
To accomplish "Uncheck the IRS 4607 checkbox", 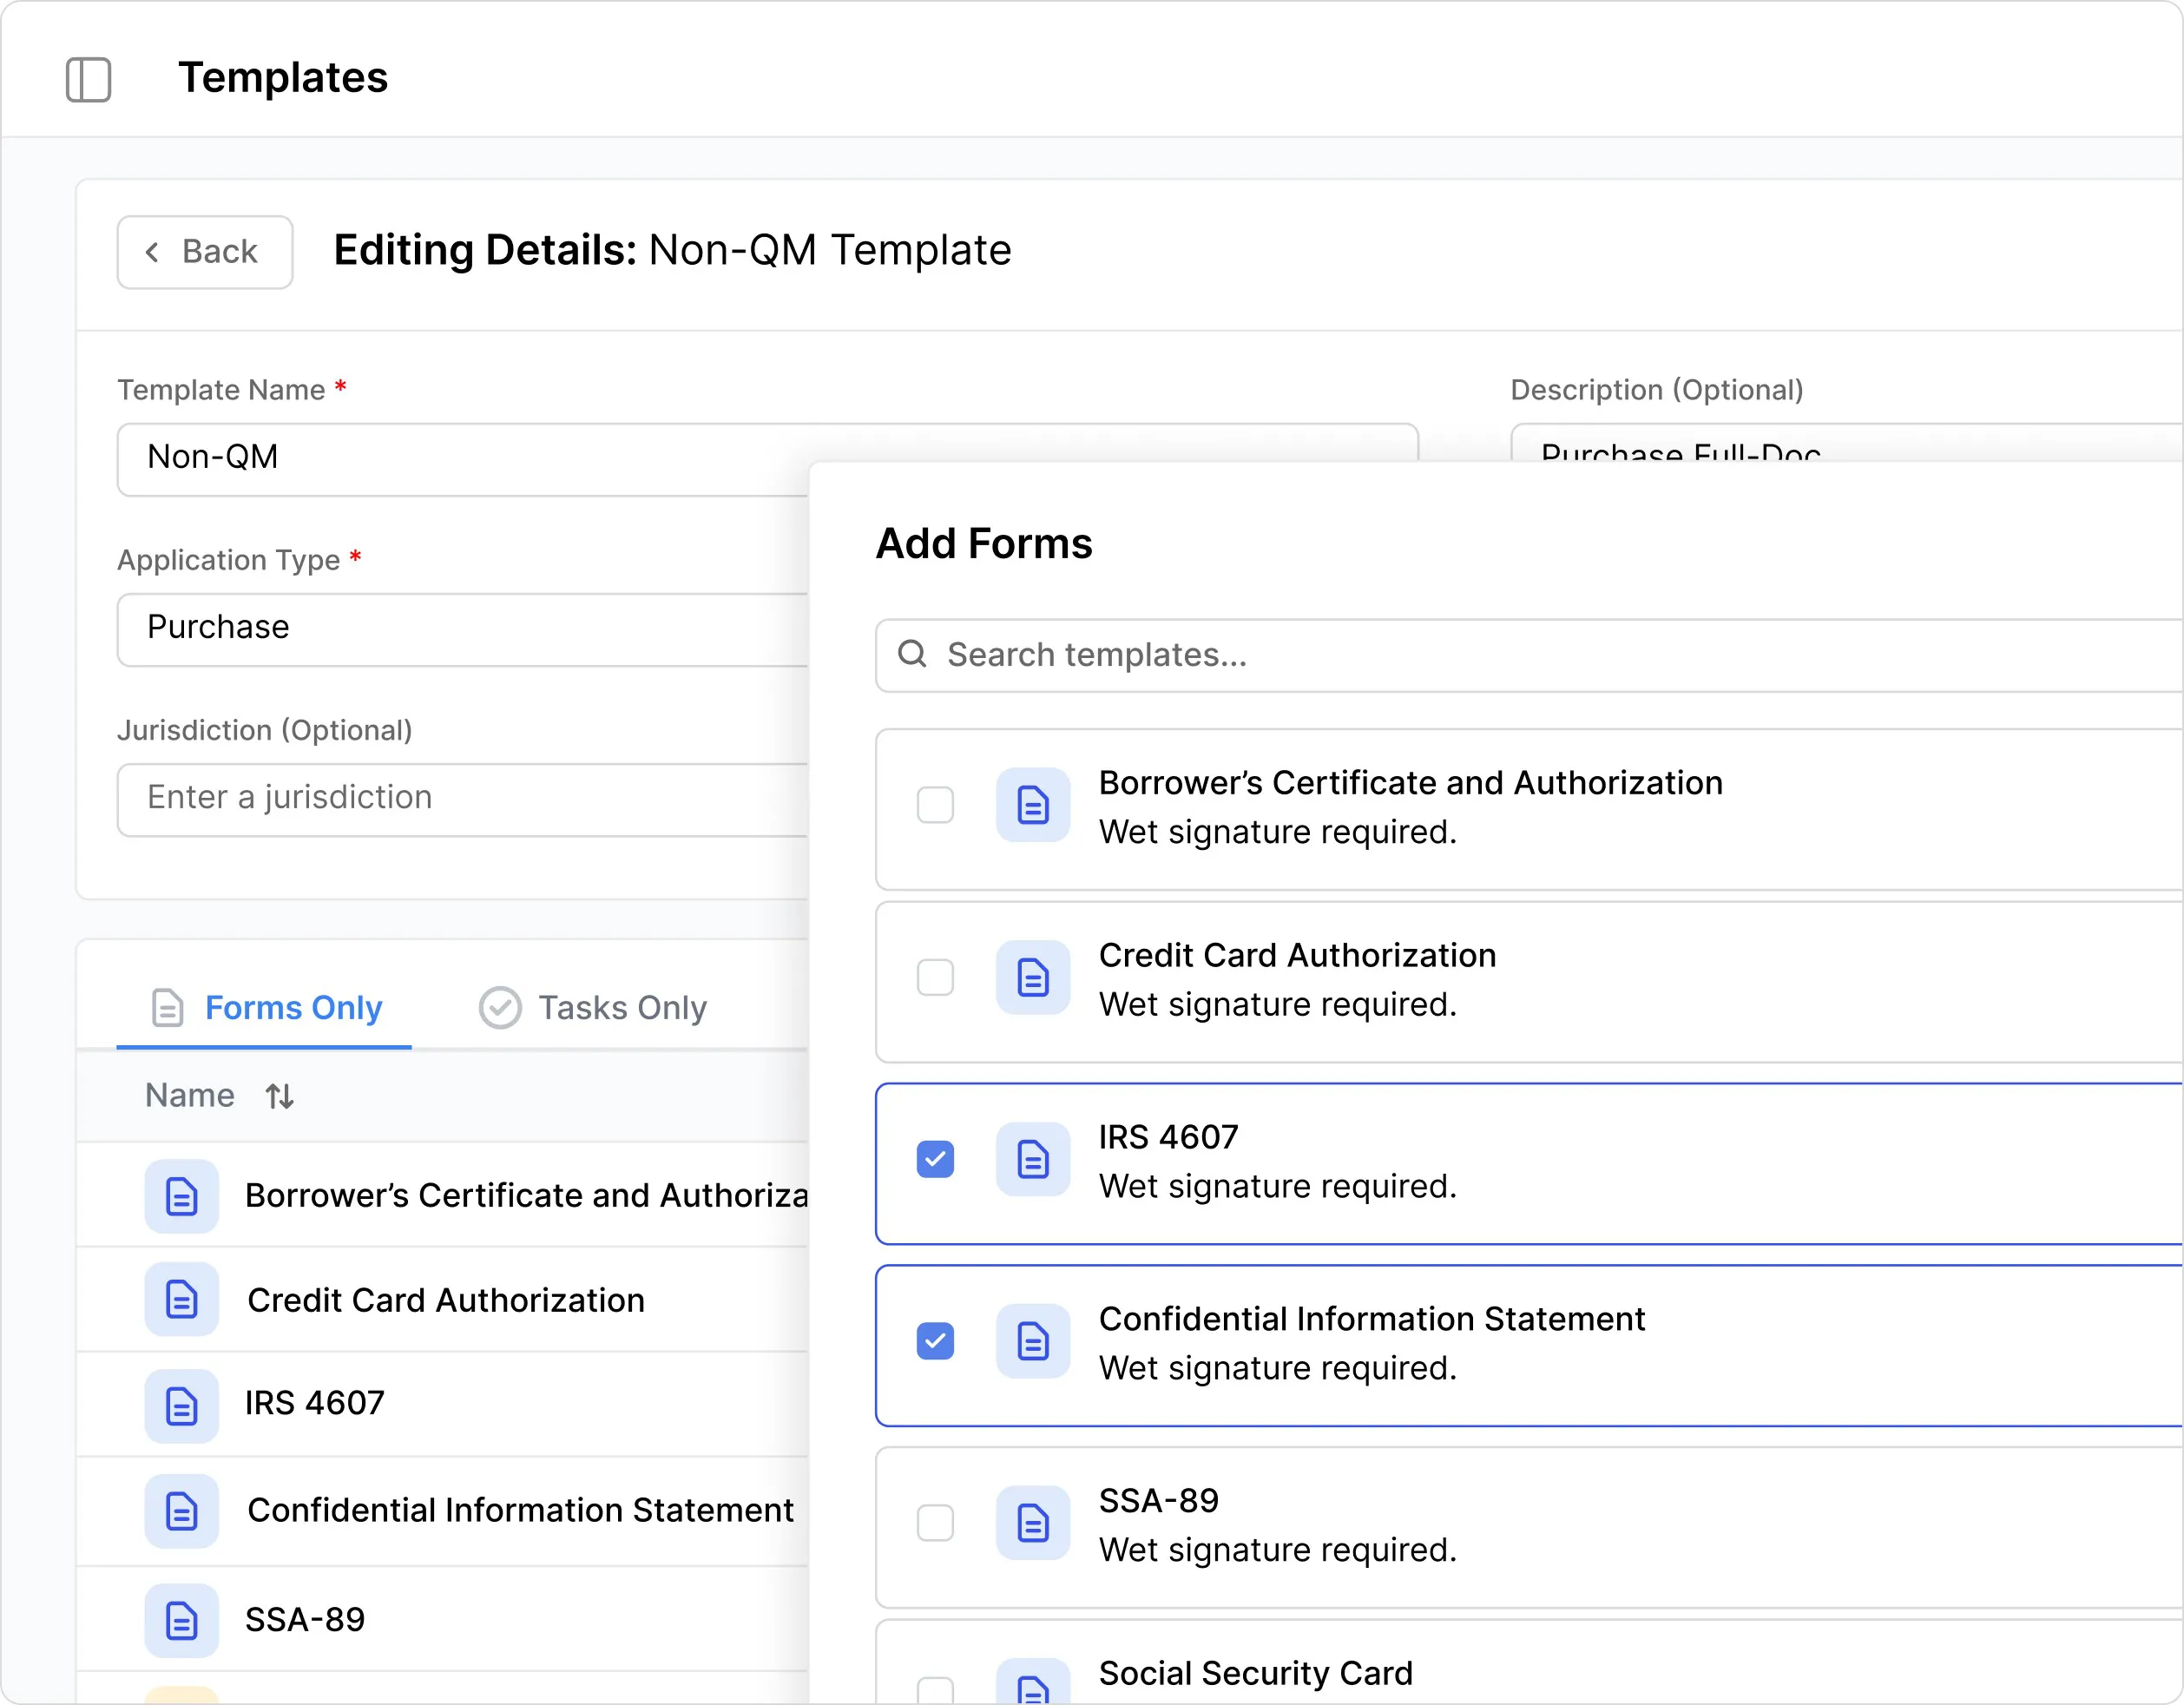I will pos(934,1159).
